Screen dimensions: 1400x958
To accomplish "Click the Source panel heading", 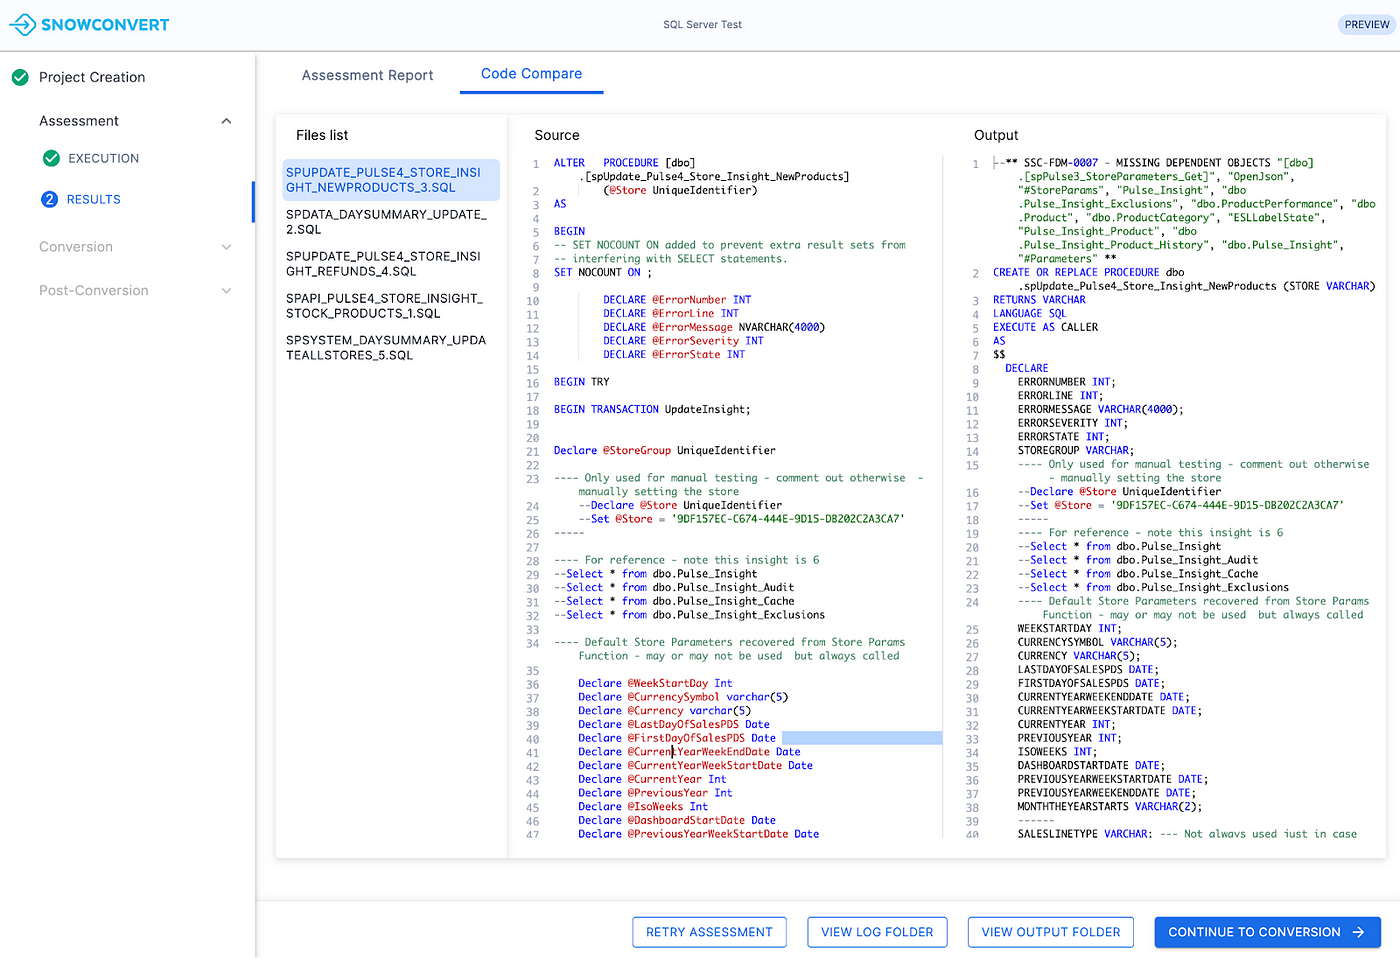I will click(557, 135).
